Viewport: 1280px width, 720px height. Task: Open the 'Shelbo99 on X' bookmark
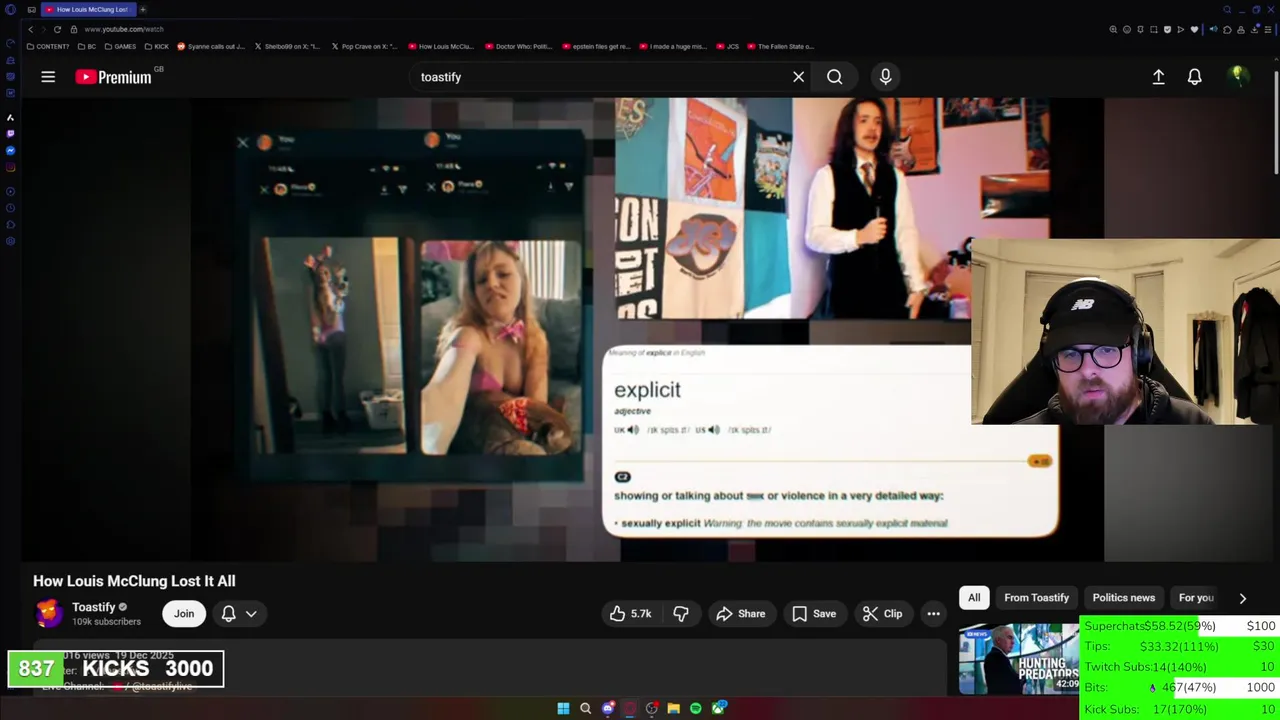click(x=288, y=46)
